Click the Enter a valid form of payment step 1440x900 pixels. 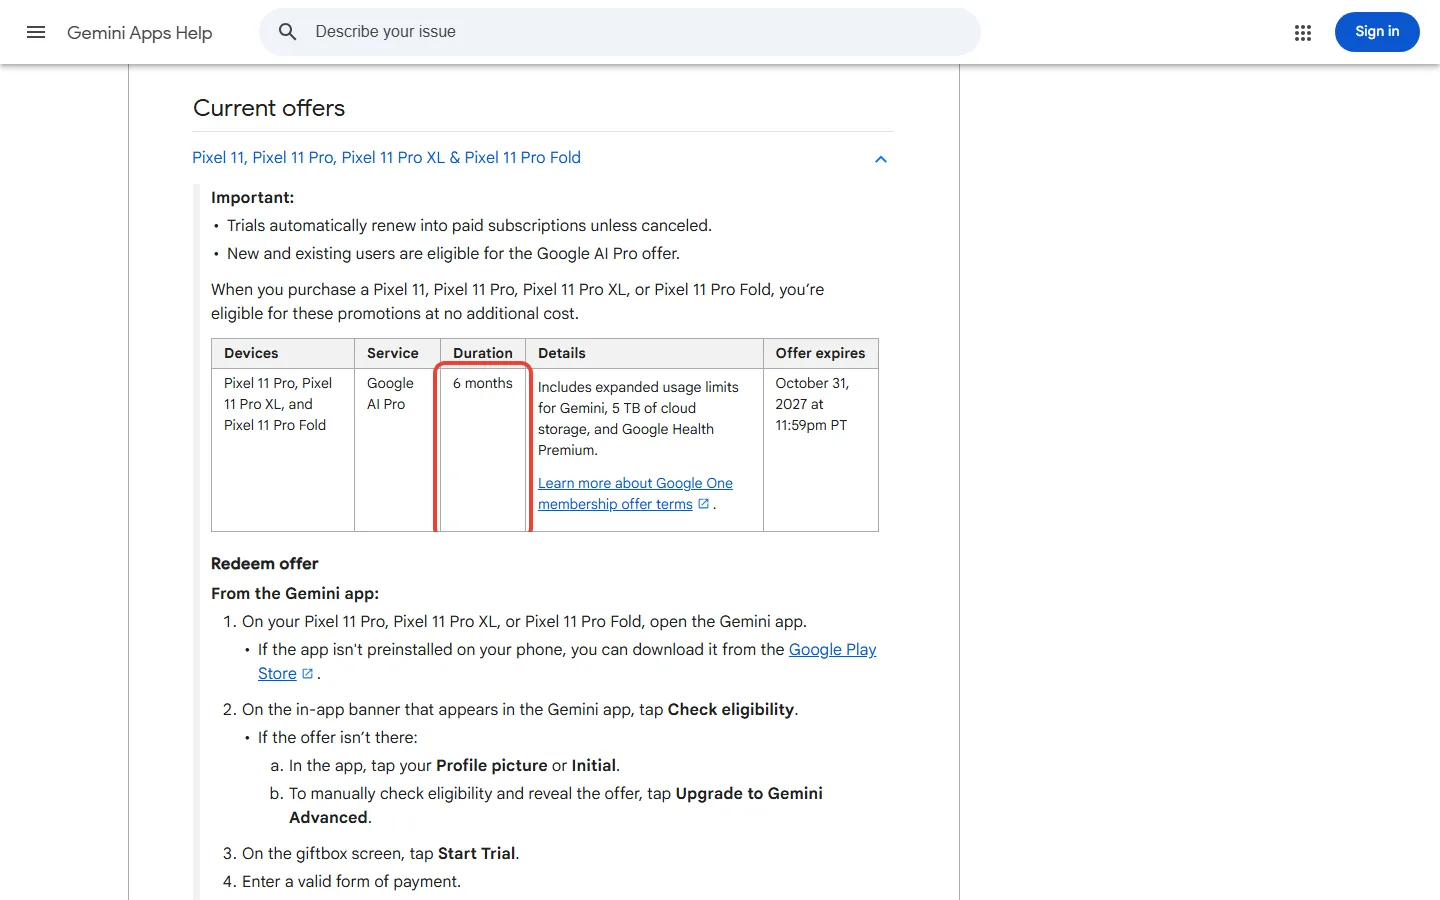tap(351, 882)
